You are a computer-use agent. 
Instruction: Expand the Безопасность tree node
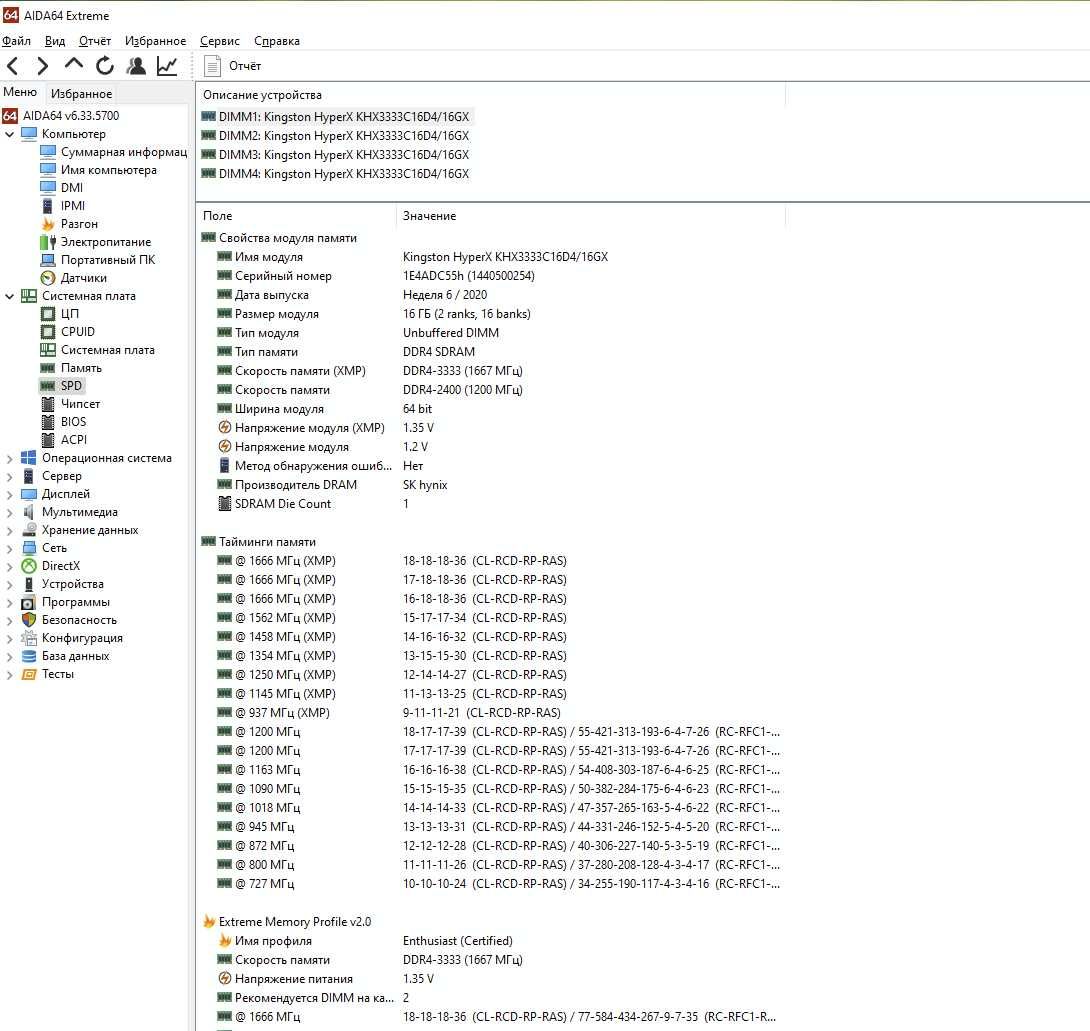10,621
